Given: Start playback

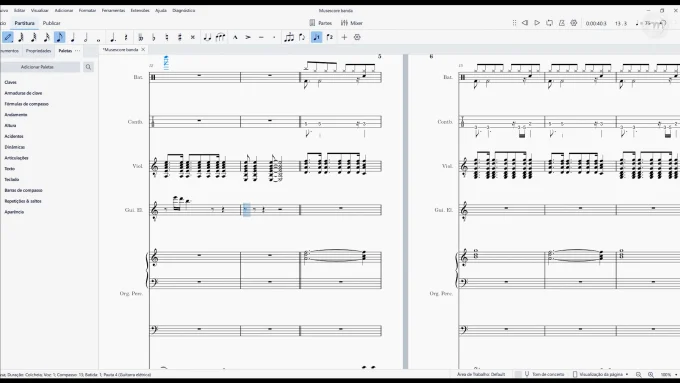Looking at the screenshot, I should (537, 23).
